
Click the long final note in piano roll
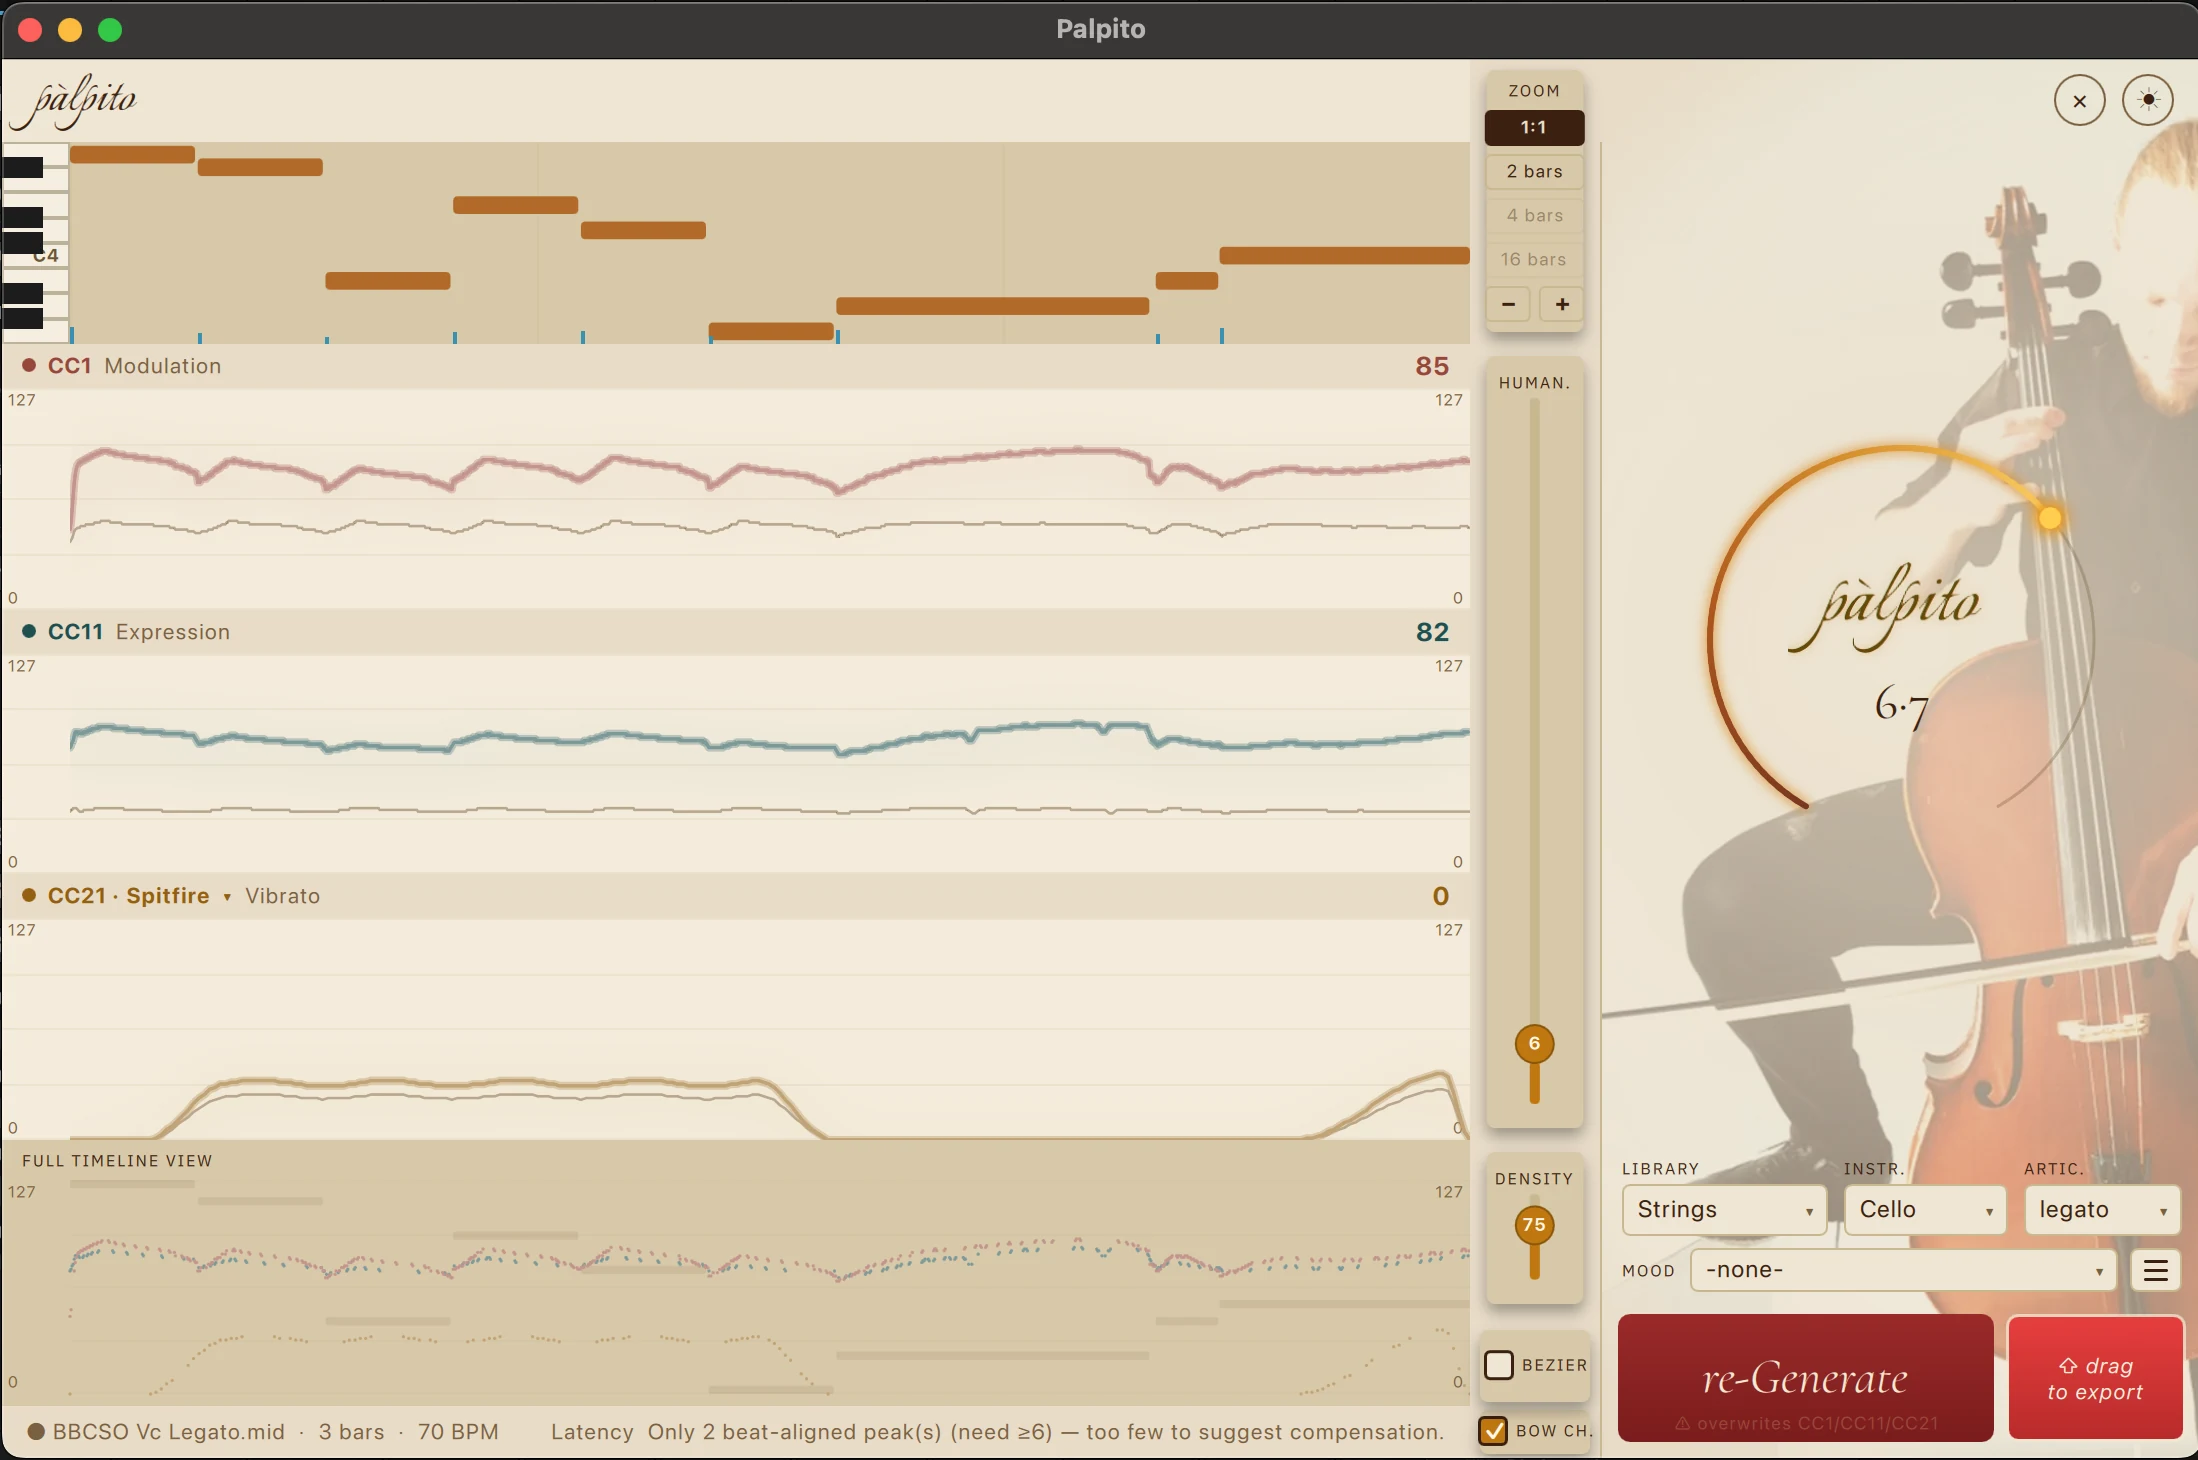pyautogui.click(x=1344, y=256)
